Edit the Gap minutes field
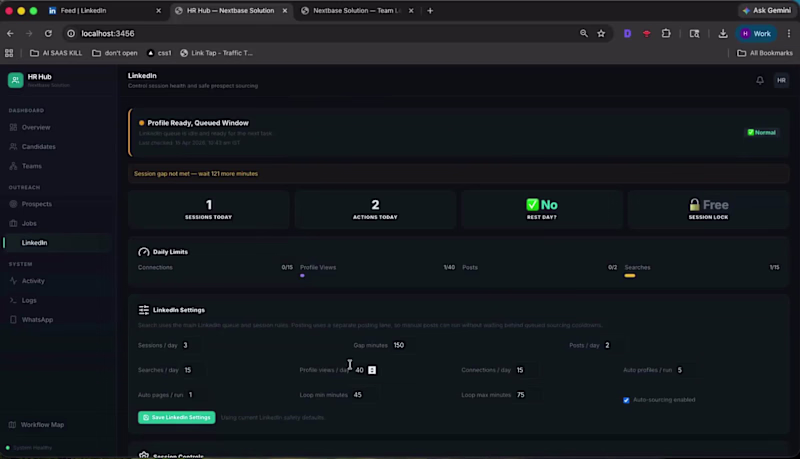Viewport: 800px width, 459px height. click(403, 345)
